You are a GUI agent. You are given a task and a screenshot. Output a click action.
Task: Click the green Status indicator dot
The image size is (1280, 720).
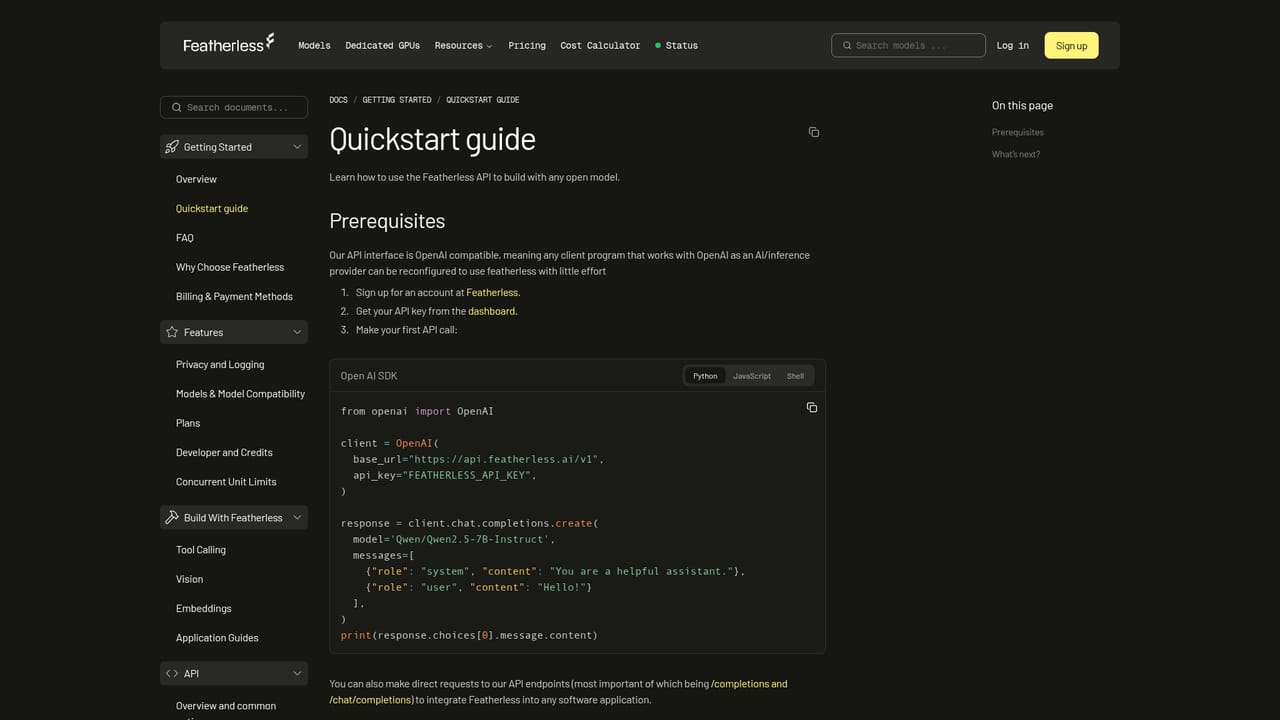pyautogui.click(x=658, y=45)
